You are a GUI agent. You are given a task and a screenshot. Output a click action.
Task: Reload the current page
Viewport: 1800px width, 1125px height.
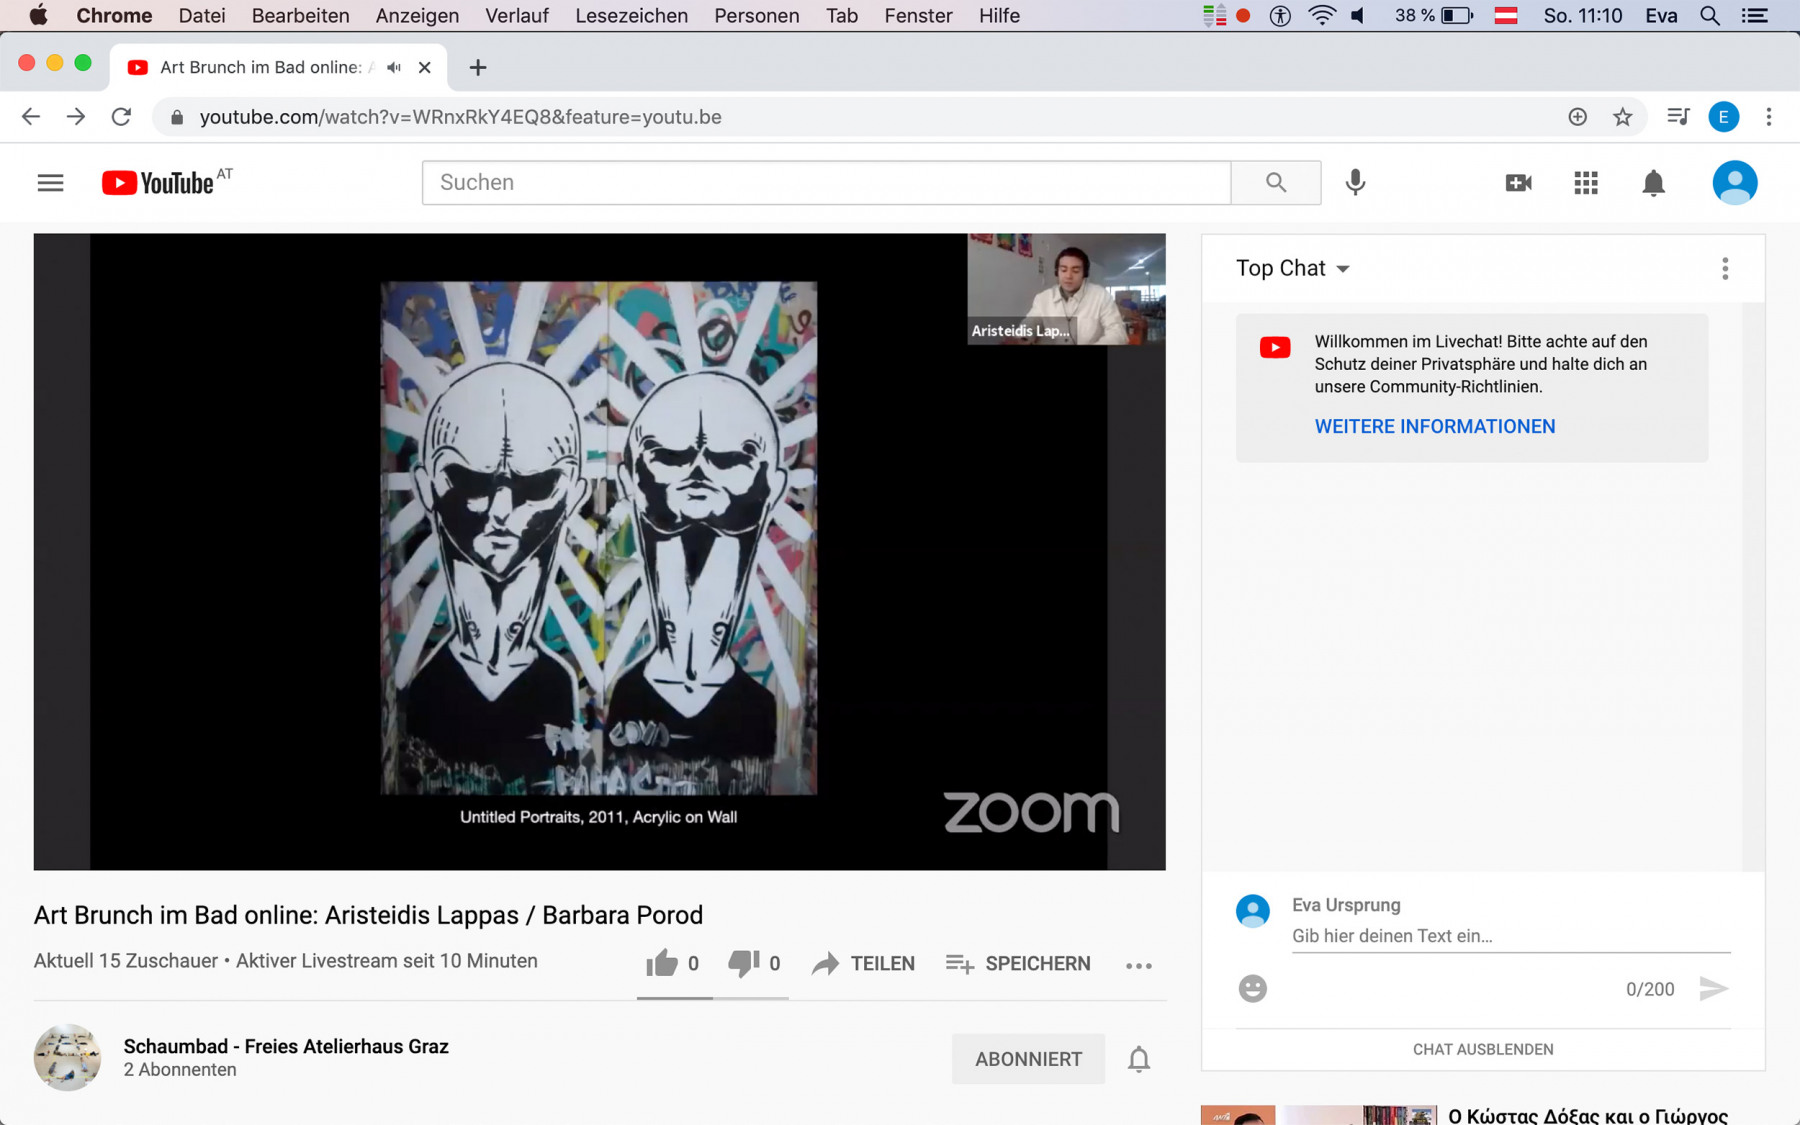tap(121, 117)
